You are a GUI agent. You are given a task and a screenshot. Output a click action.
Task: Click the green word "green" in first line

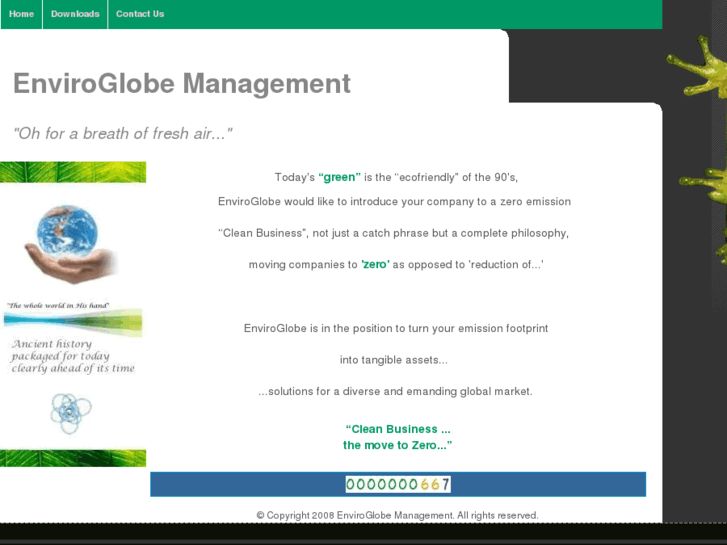coord(339,177)
